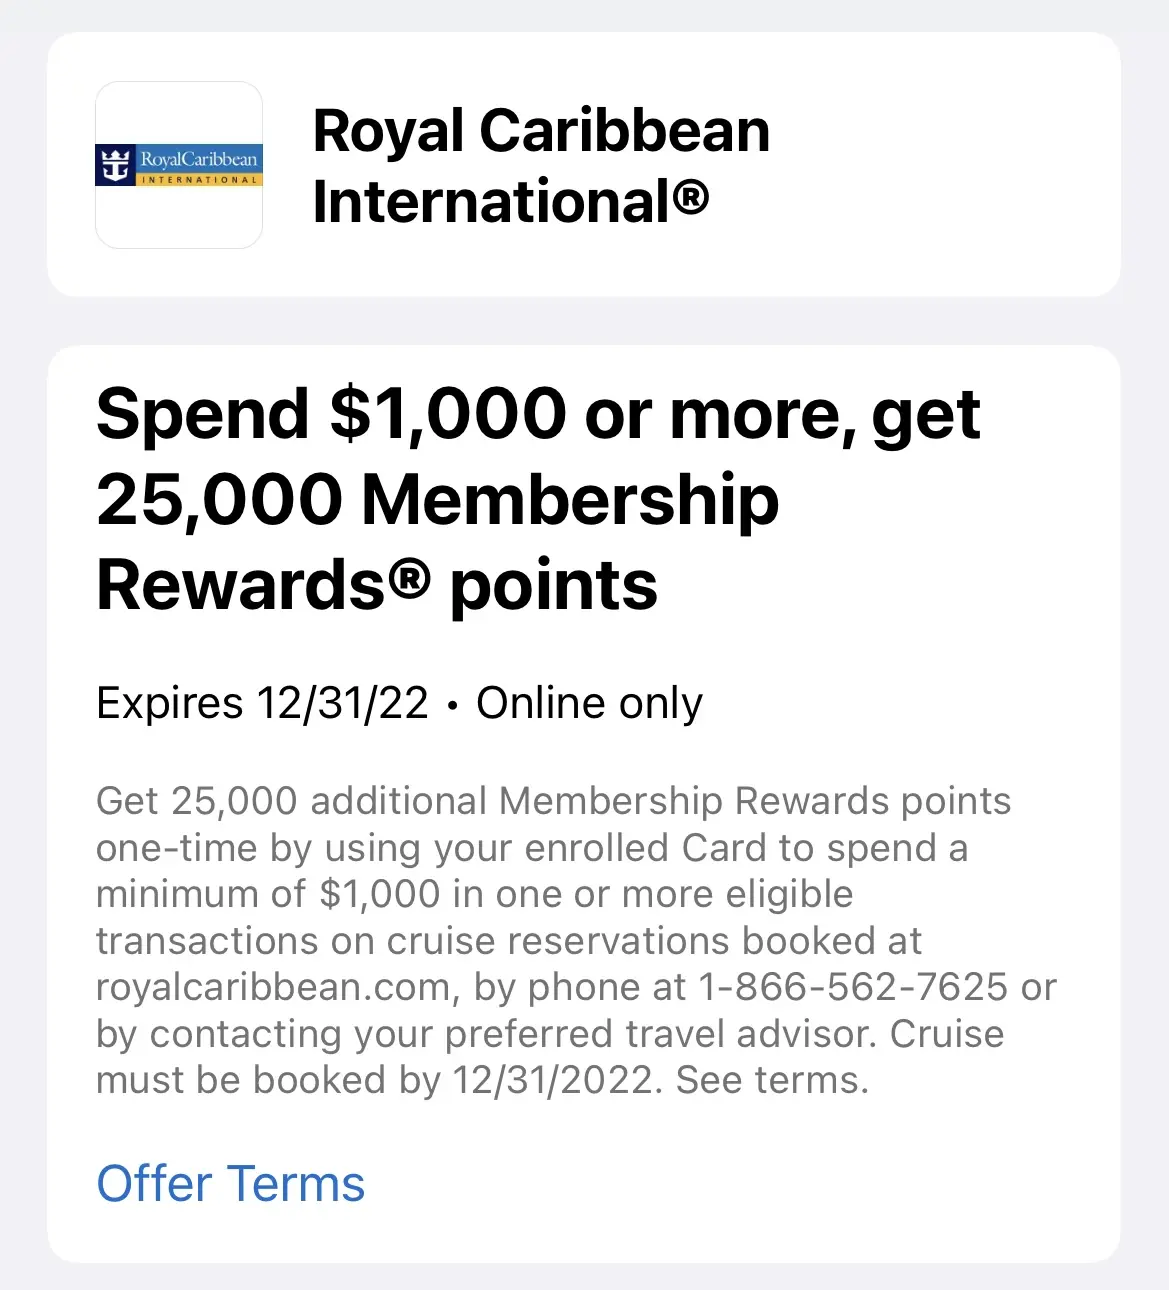Tap the Royal Caribbean logo thumbnail
This screenshot has height=1290, width=1169.
point(179,165)
